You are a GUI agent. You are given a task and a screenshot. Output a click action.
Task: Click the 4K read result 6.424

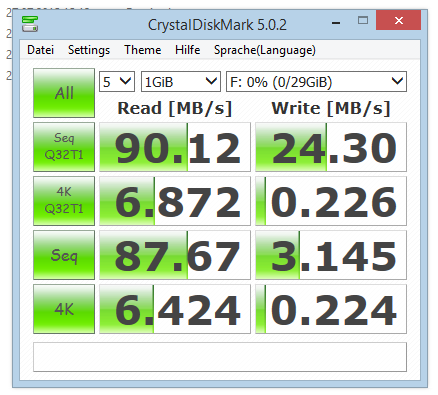pyautogui.click(x=175, y=309)
